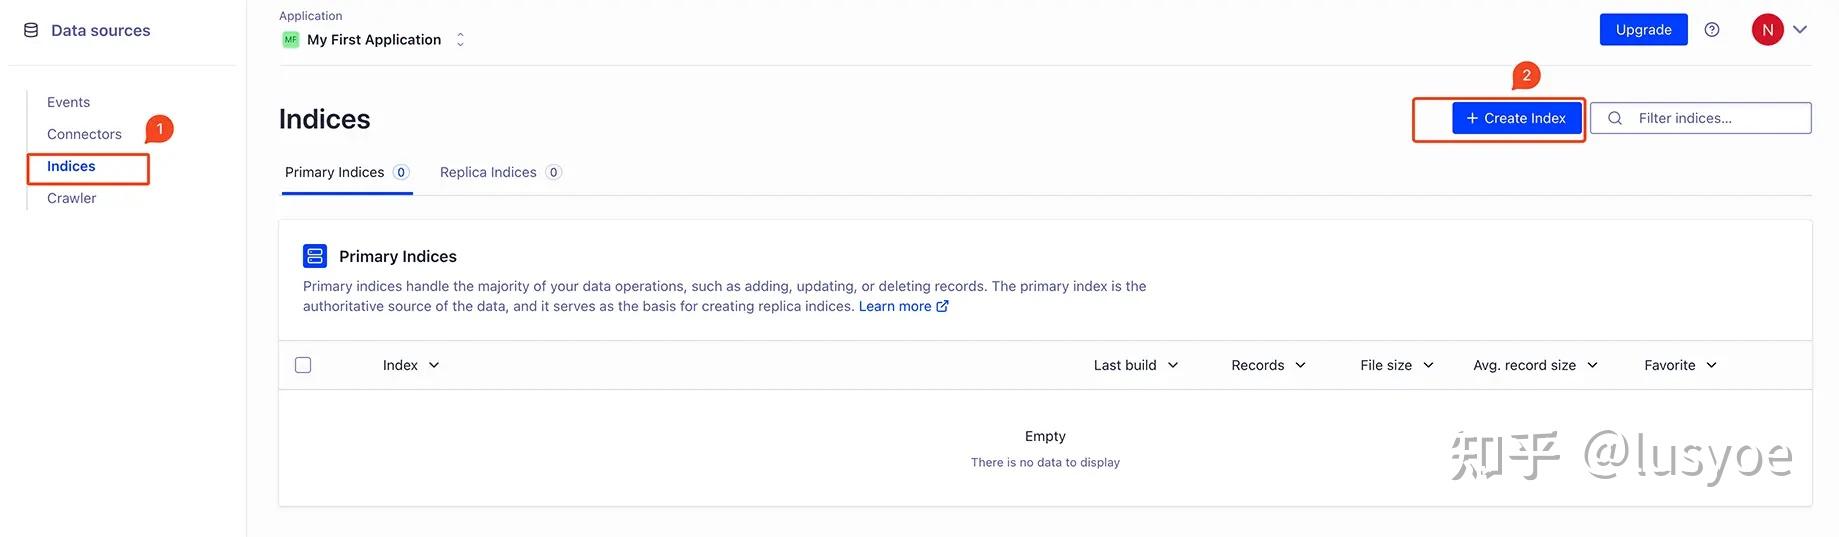This screenshot has height=537, width=1839.
Task: Go to Crawler in the sidebar
Action: tap(72, 198)
